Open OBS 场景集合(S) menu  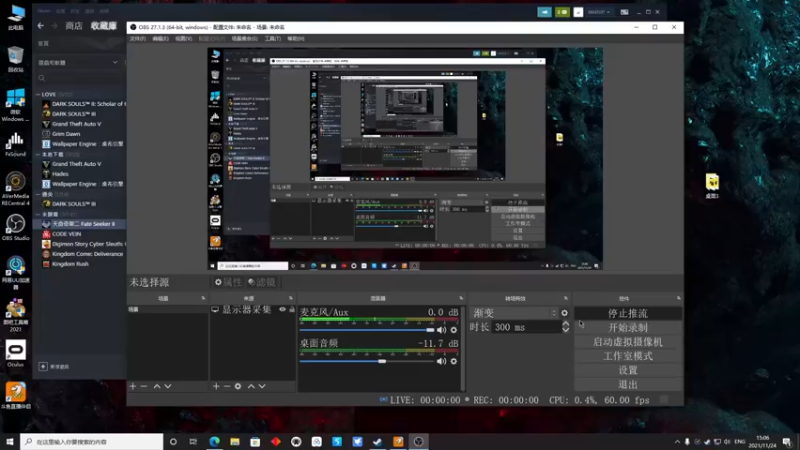pos(245,39)
